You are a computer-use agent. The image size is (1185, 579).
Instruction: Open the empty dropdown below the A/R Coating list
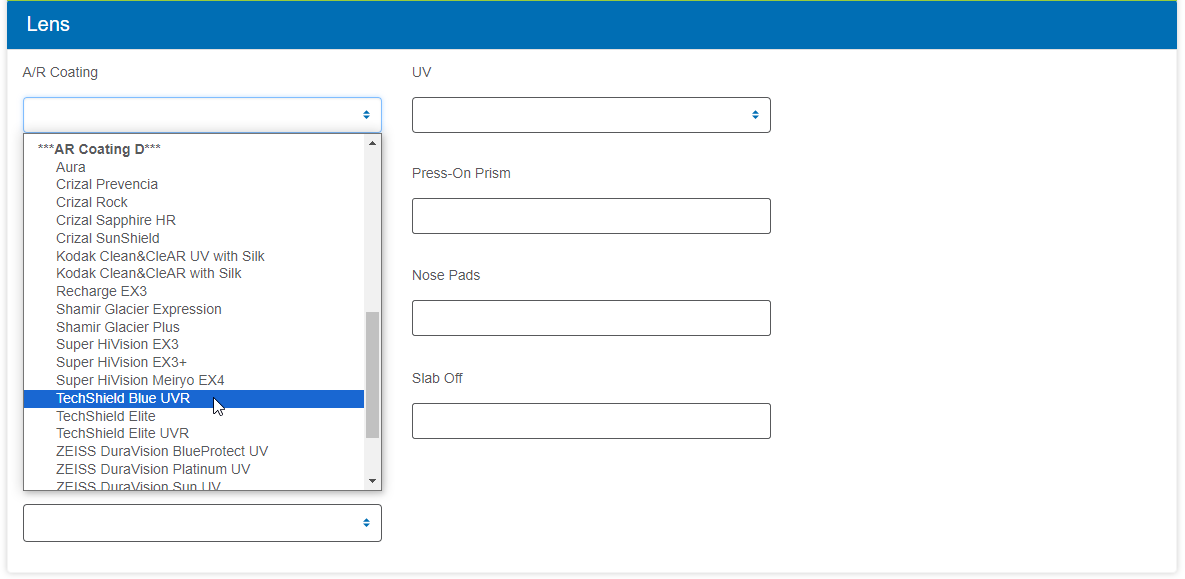pyautogui.click(x=202, y=523)
